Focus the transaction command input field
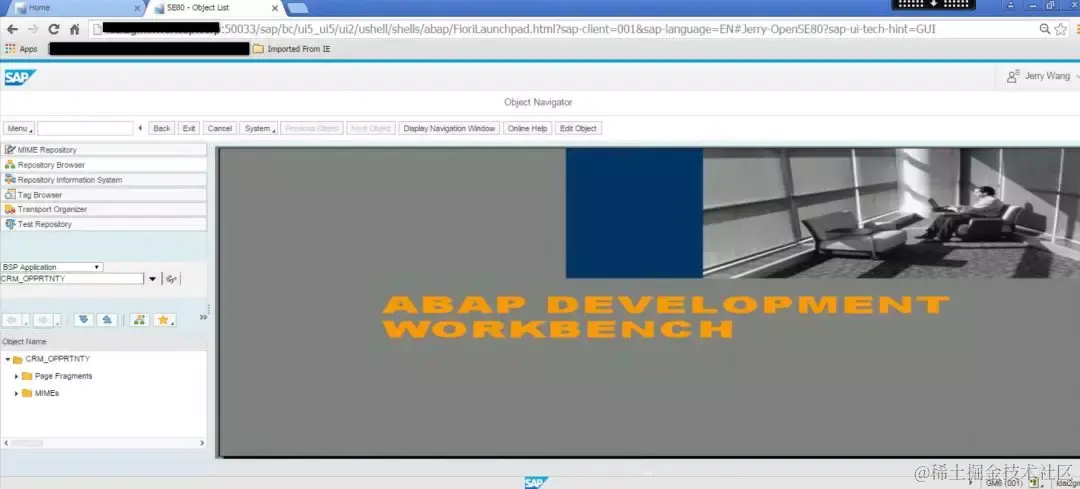1080x489 pixels. click(x=85, y=128)
